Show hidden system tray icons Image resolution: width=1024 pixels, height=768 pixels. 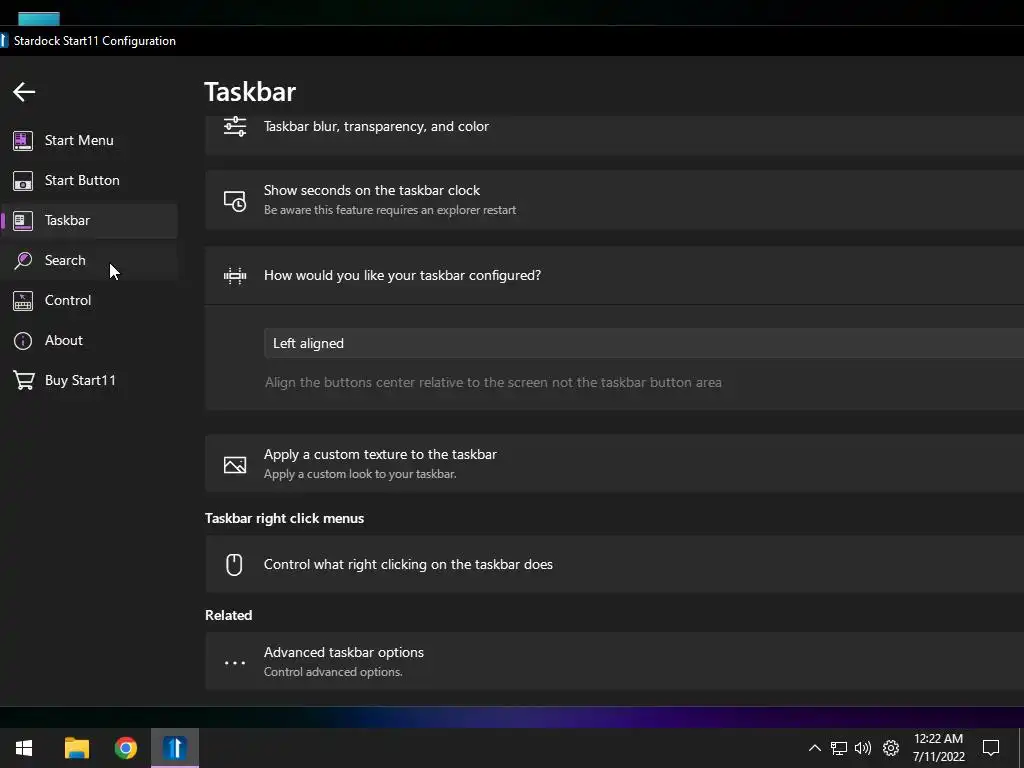coord(814,748)
